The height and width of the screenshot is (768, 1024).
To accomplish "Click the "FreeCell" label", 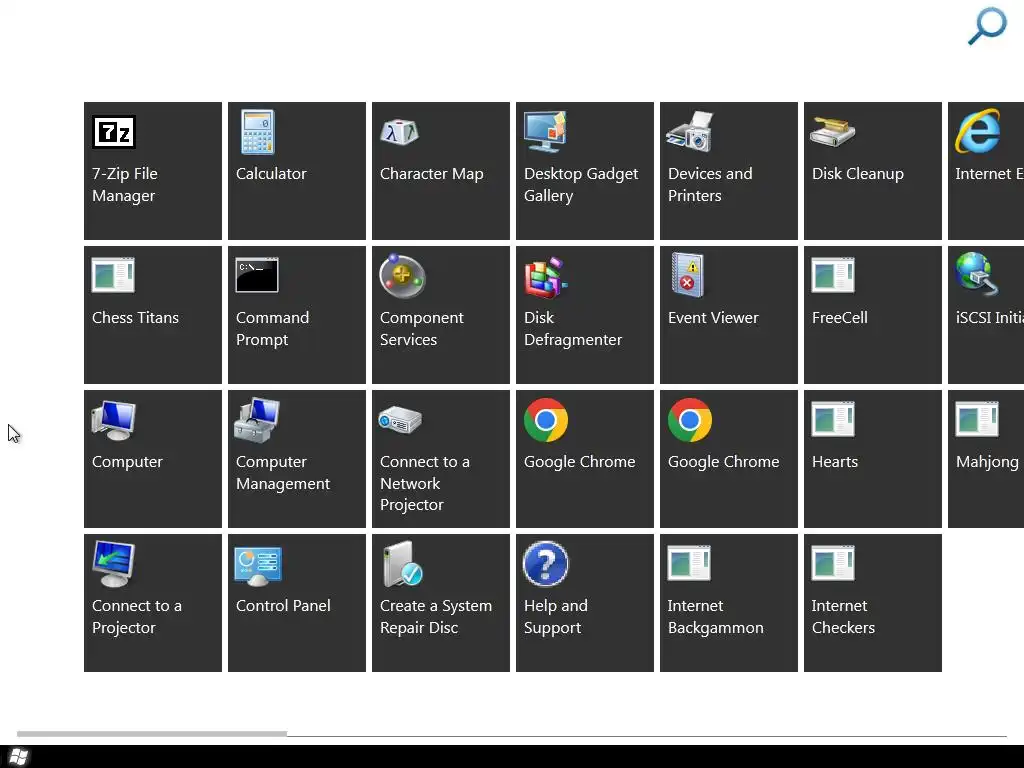I will coord(839,318).
